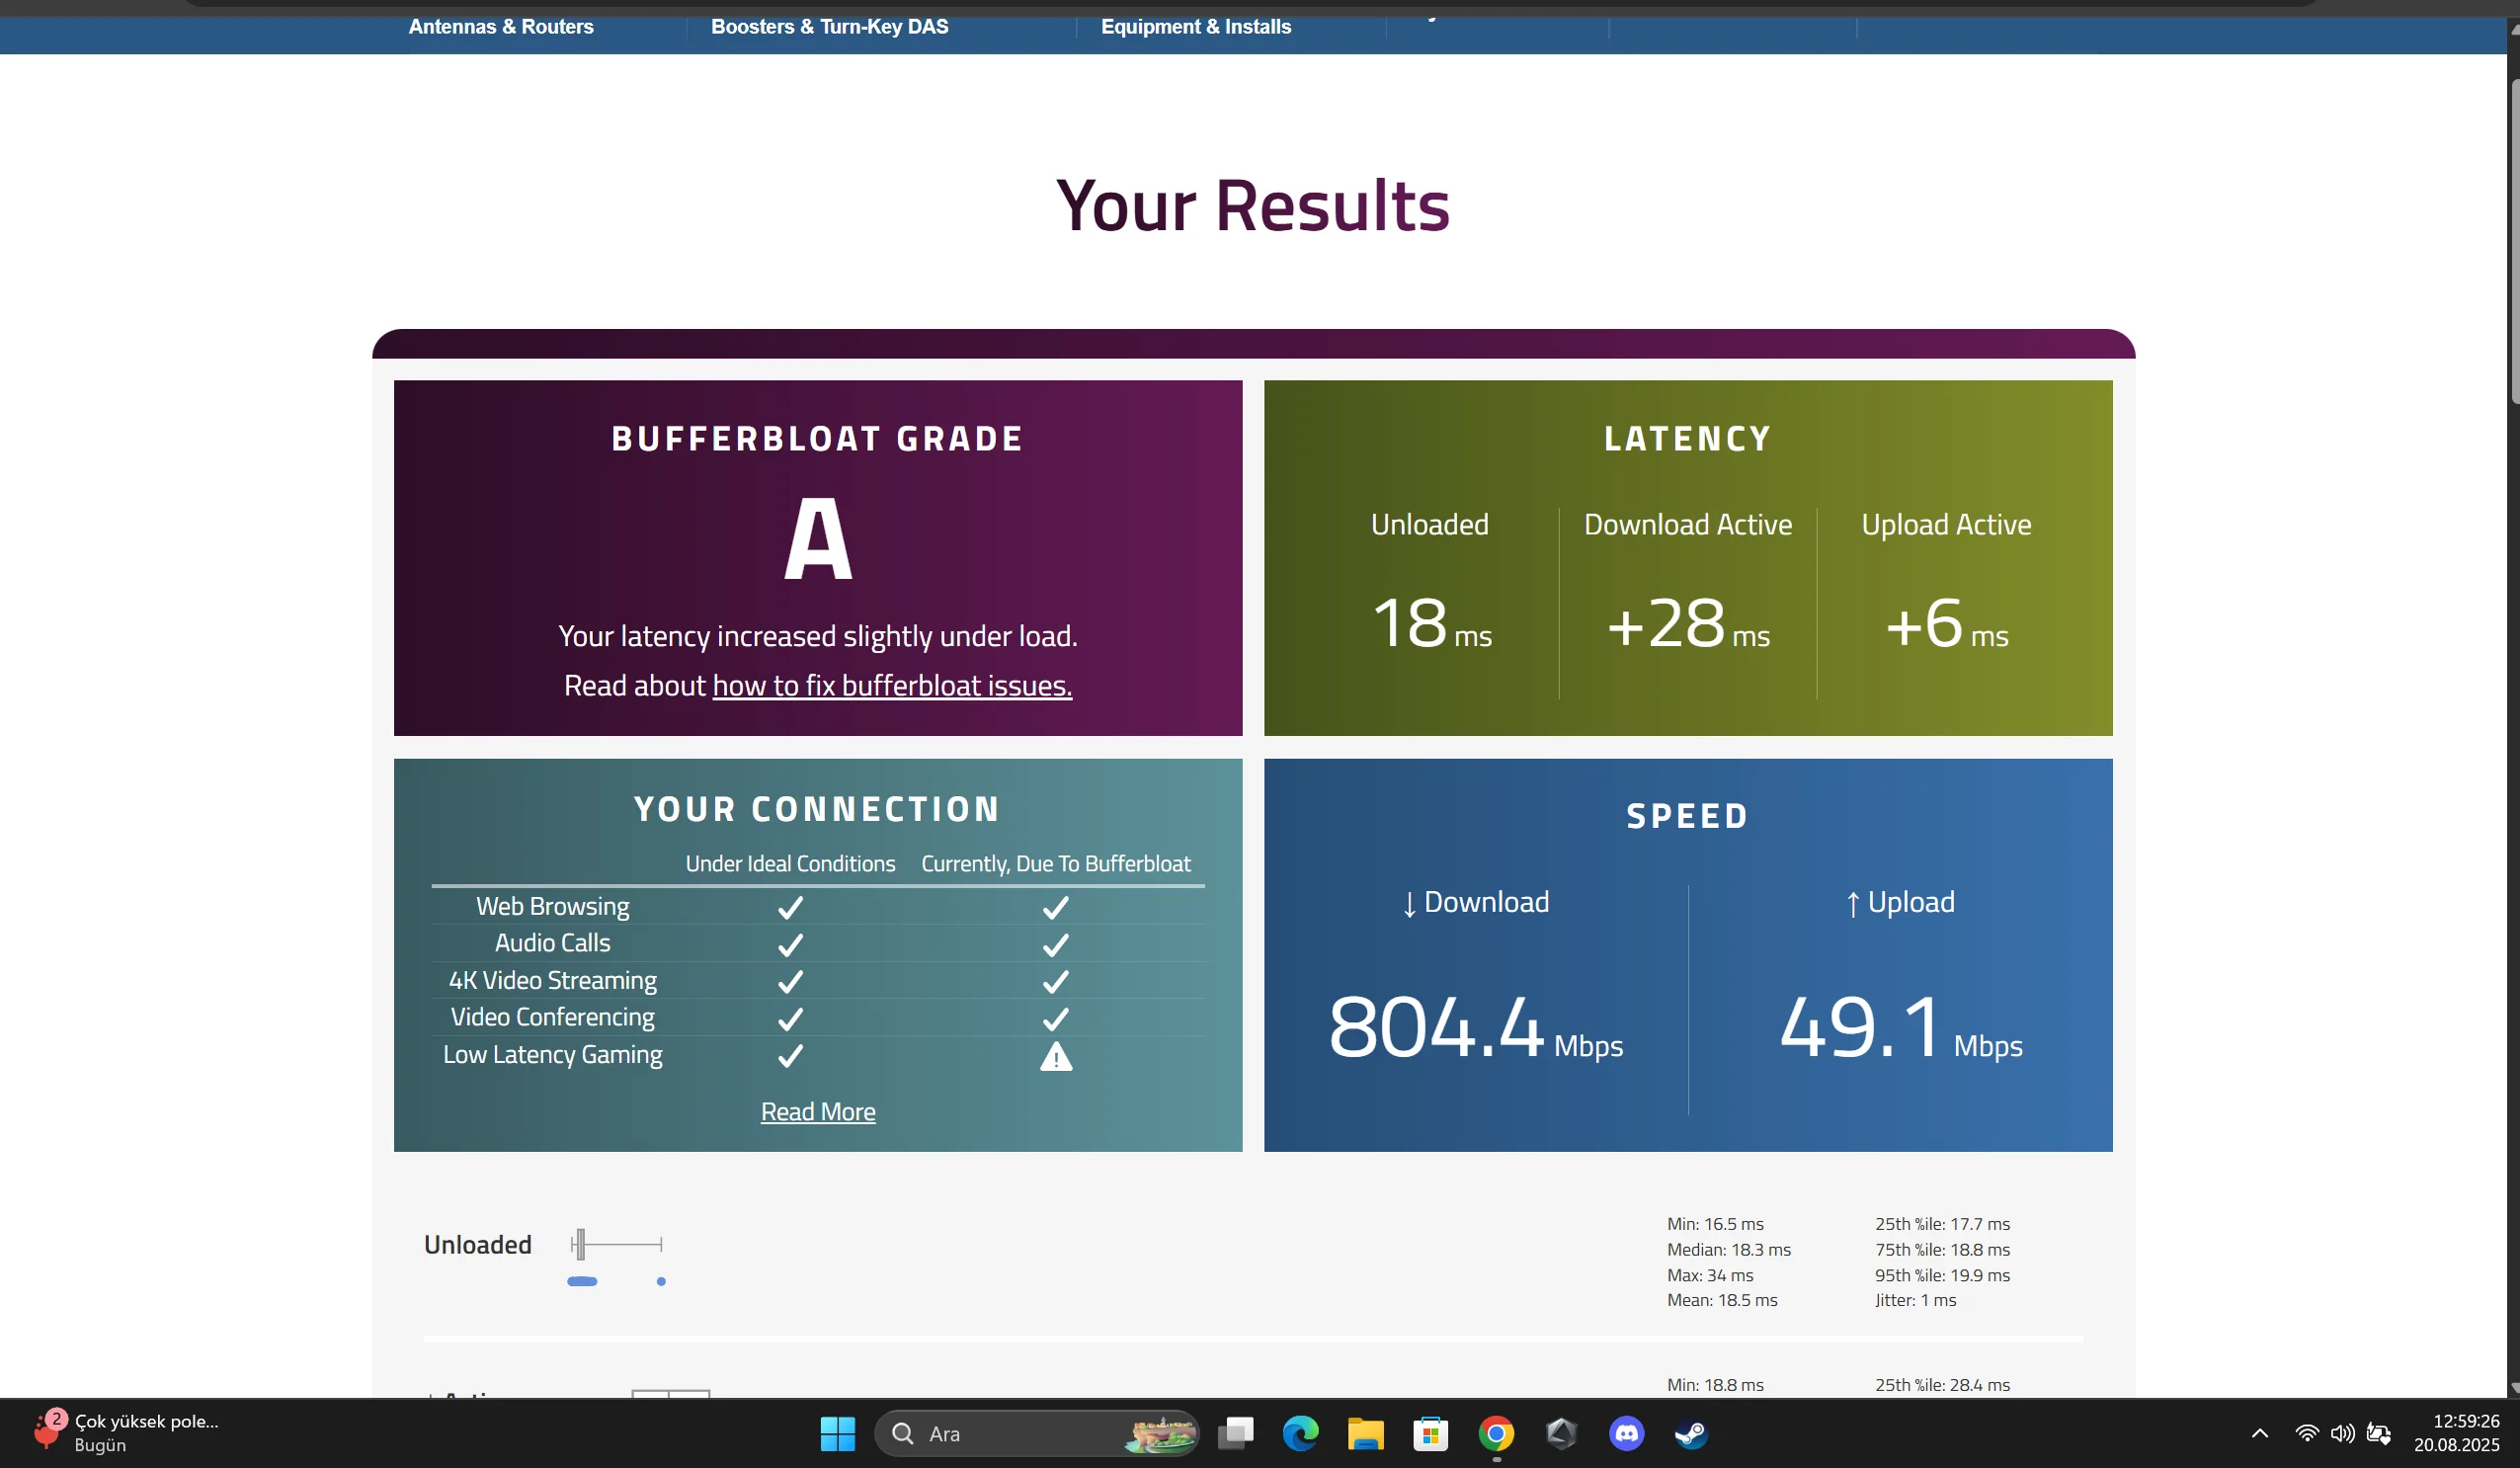2520x1468 pixels.
Task: Open the Discord taskbar icon
Action: (x=1626, y=1433)
